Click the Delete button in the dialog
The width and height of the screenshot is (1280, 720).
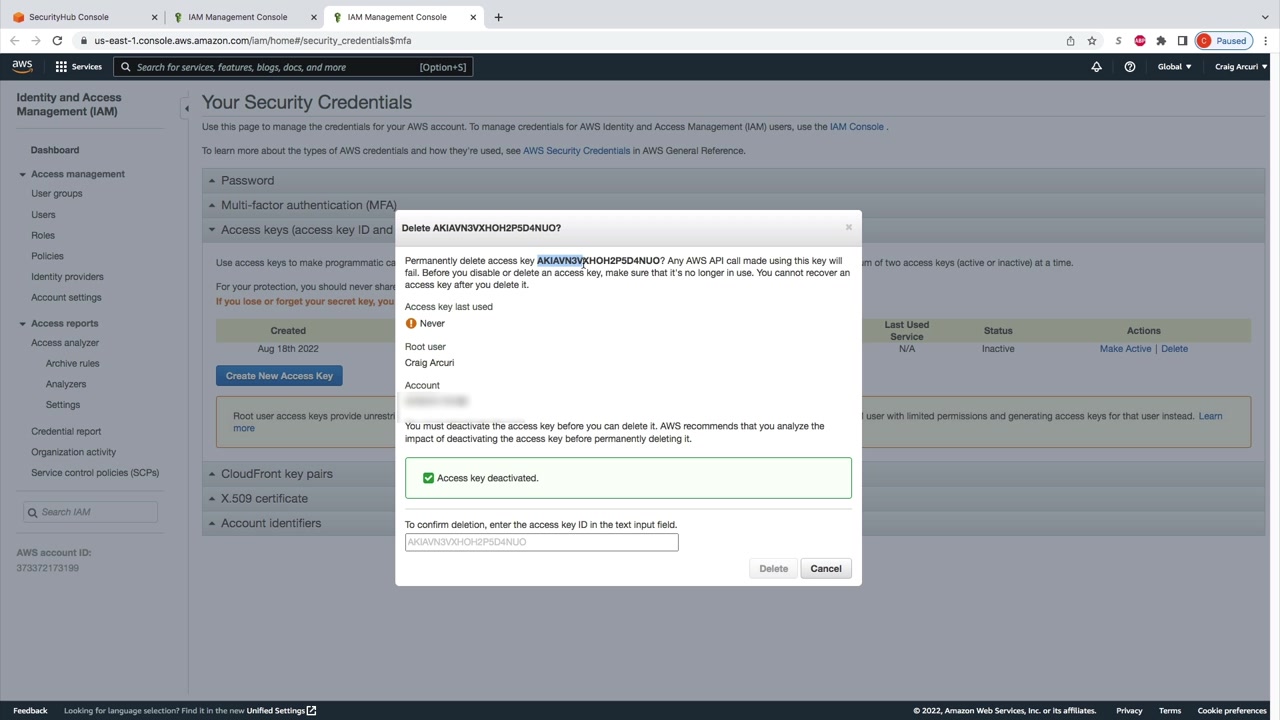[x=773, y=569]
